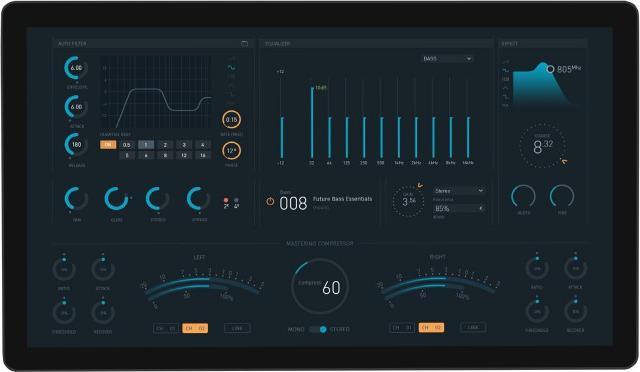
Task: Click the left channel Ratio knob
Action: pyautogui.click(x=64, y=270)
